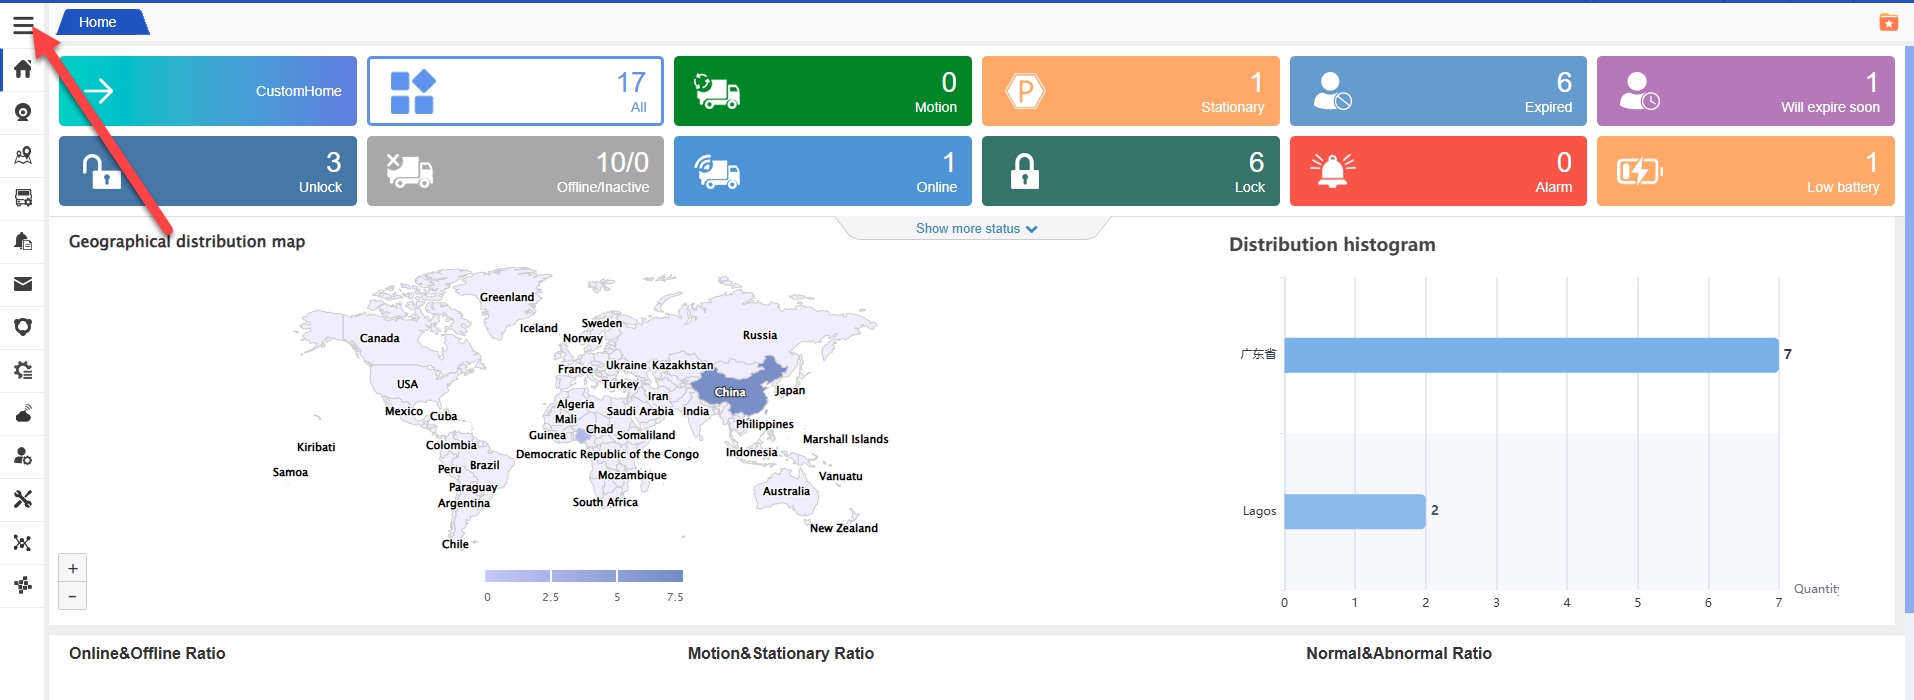Select the All devices tile
The image size is (1914, 700).
[515, 91]
